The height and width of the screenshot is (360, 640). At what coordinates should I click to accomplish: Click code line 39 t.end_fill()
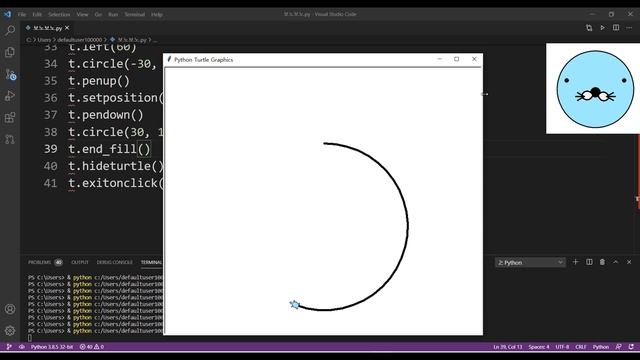pyautogui.click(x=109, y=149)
